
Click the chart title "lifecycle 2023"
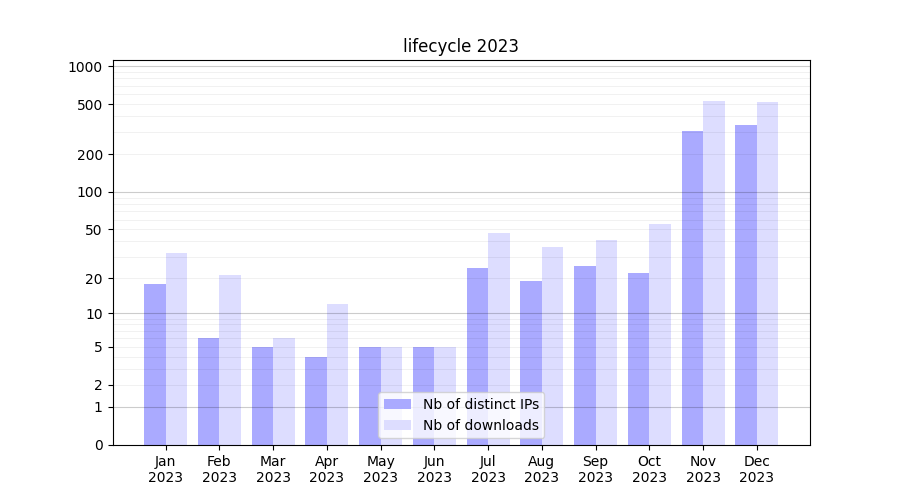(460, 46)
